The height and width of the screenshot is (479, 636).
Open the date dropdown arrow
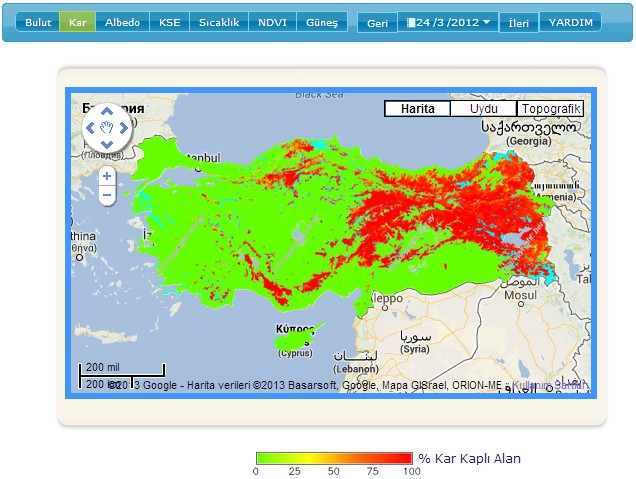[x=486, y=22]
